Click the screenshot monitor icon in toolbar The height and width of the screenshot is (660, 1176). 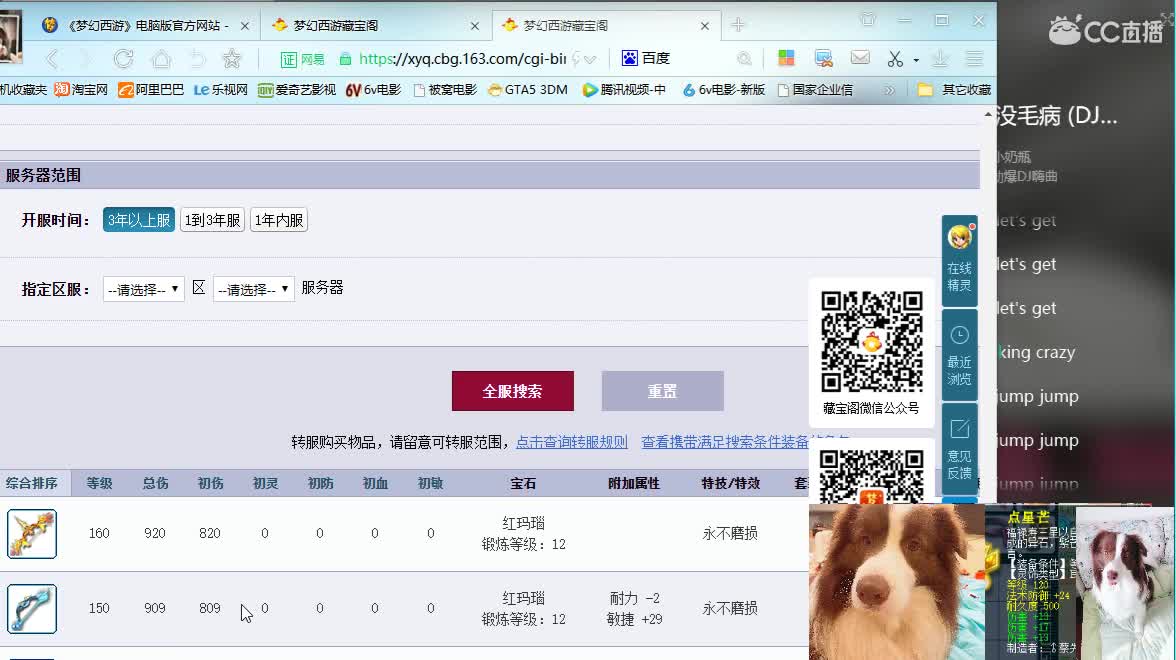824,58
